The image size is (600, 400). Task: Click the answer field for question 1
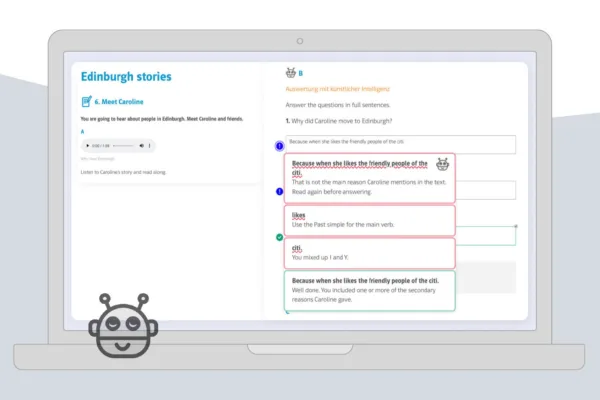coord(400,144)
